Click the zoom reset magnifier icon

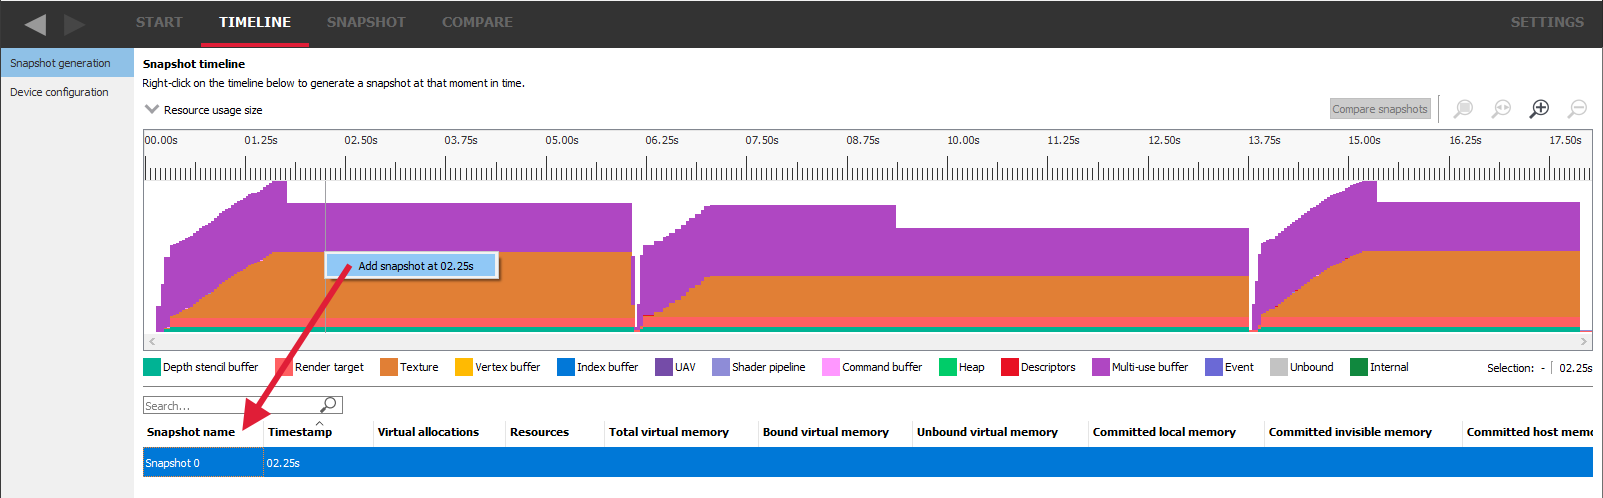1501,109
